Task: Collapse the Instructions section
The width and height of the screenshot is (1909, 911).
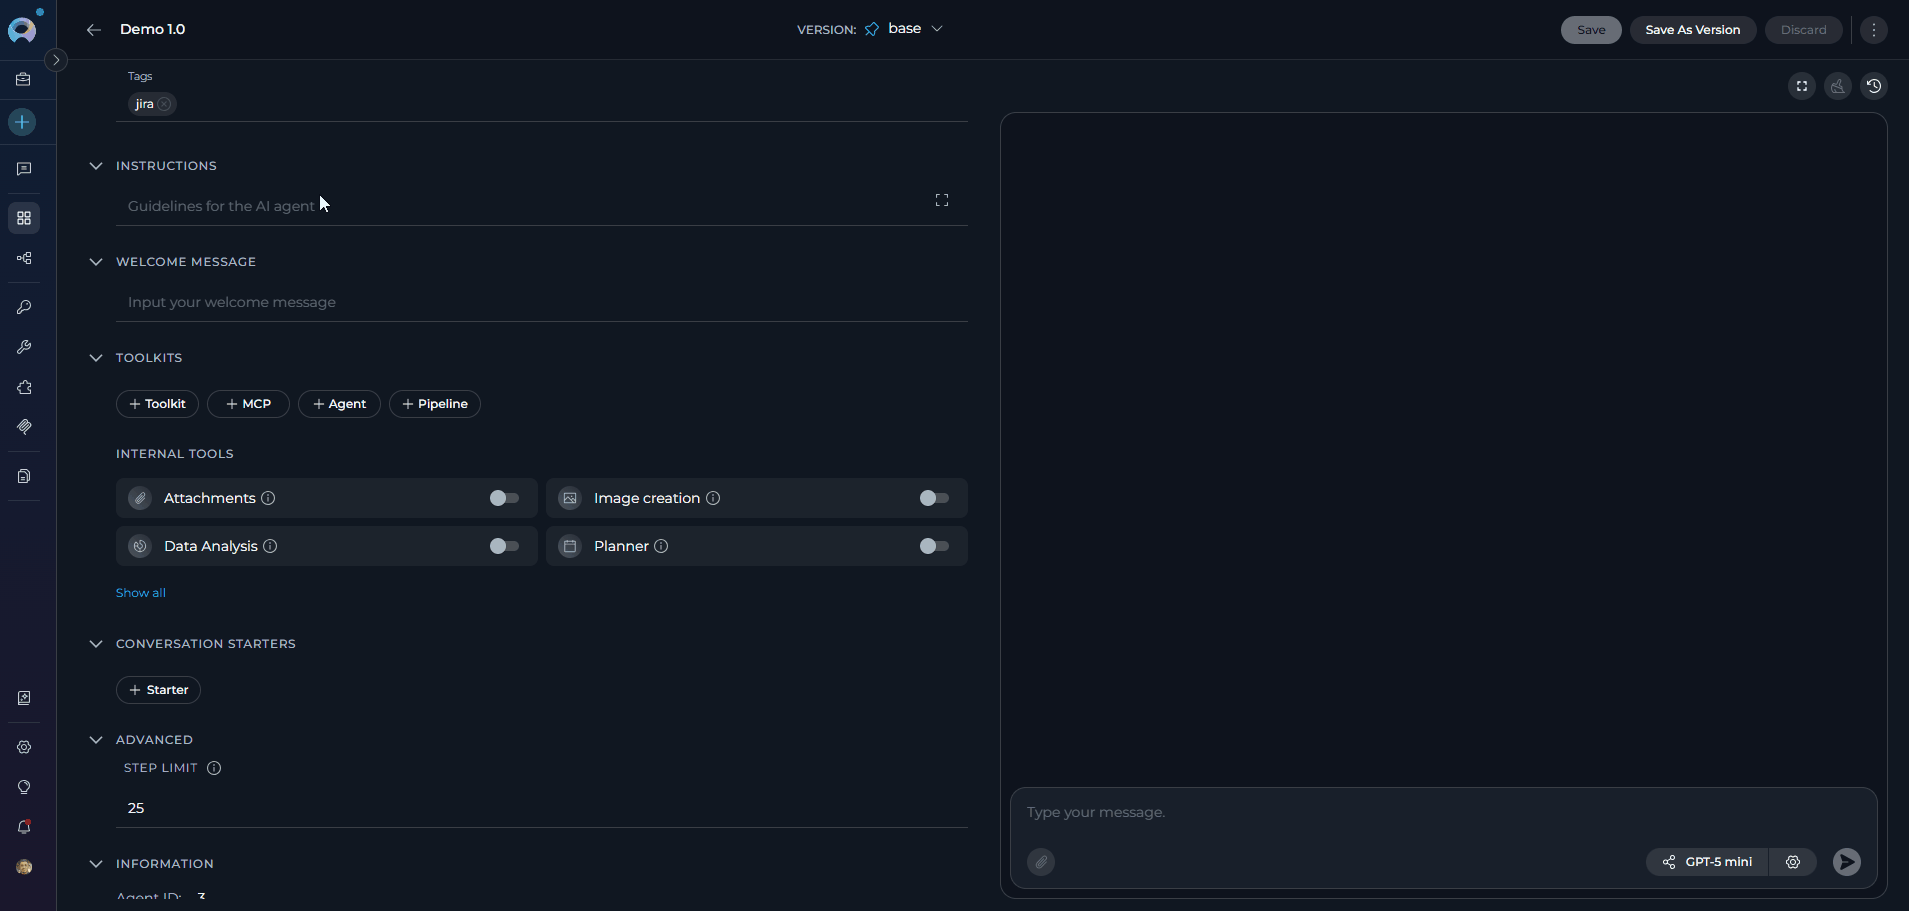Action: click(x=96, y=166)
